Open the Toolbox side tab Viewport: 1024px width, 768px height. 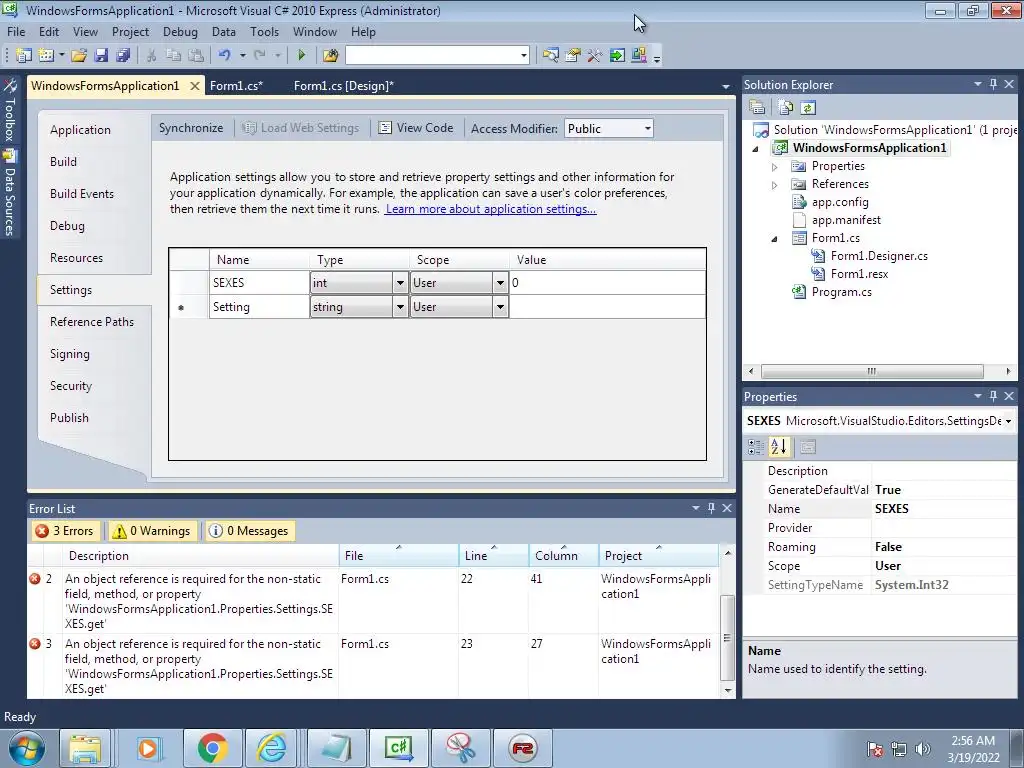coord(10,110)
